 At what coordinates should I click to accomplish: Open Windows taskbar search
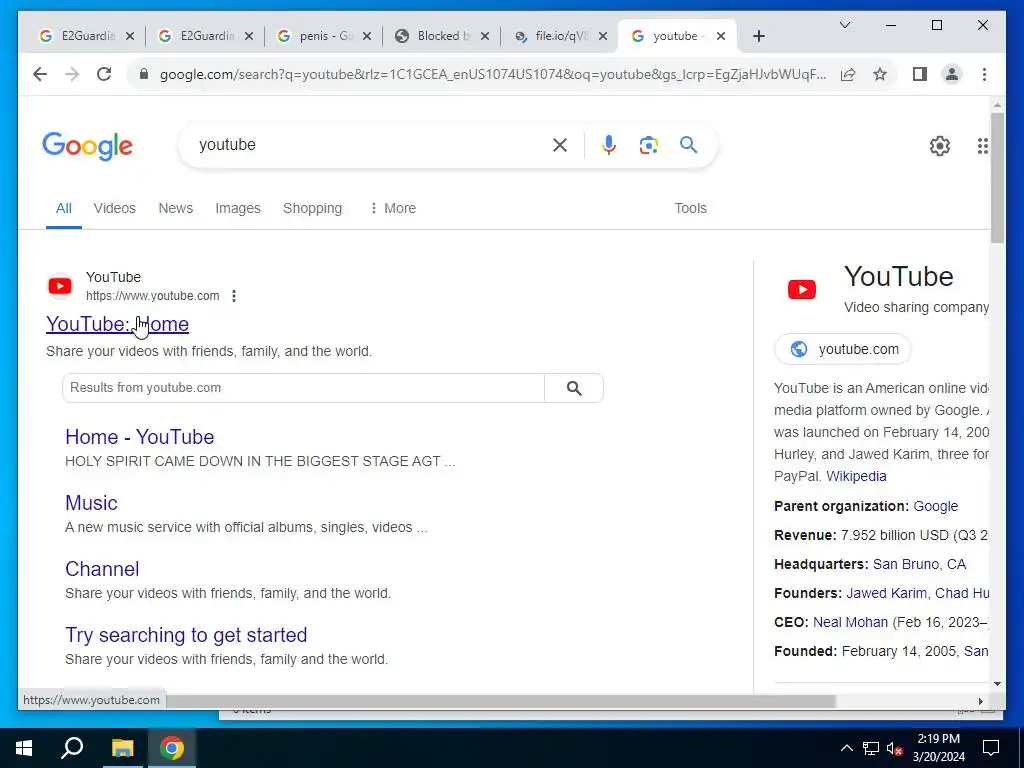(72, 748)
